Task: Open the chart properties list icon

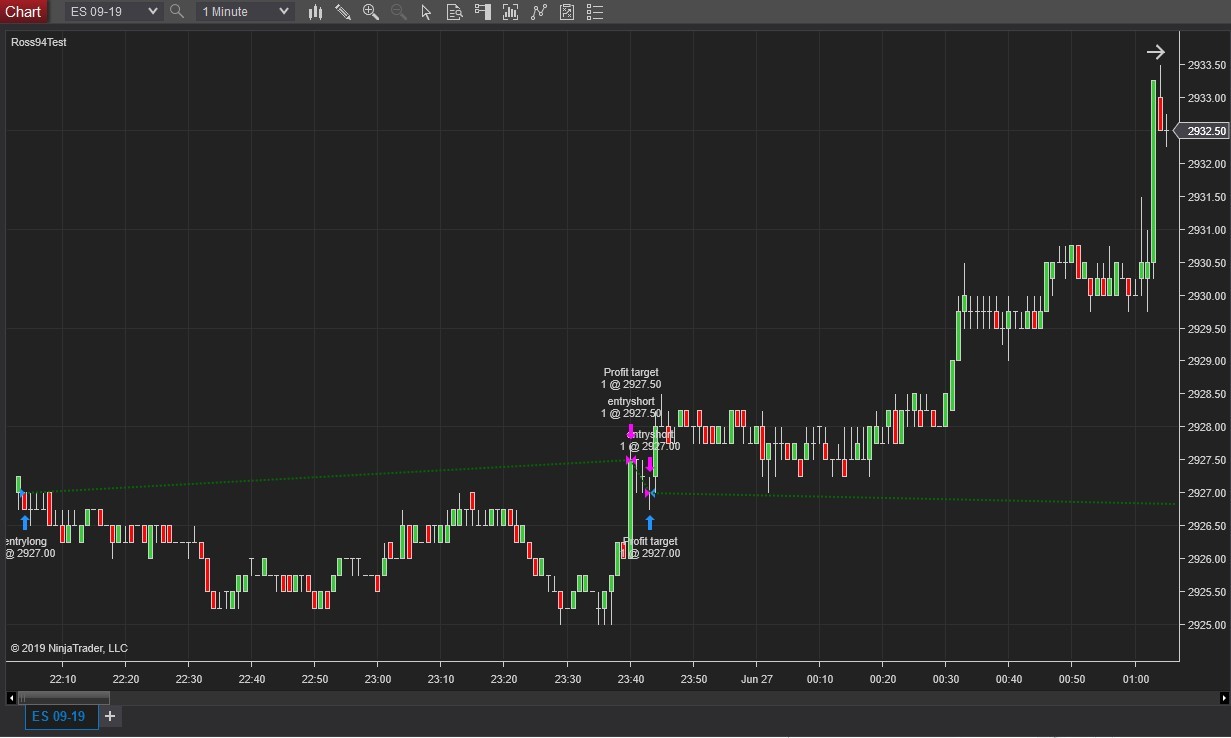Action: 595,12
